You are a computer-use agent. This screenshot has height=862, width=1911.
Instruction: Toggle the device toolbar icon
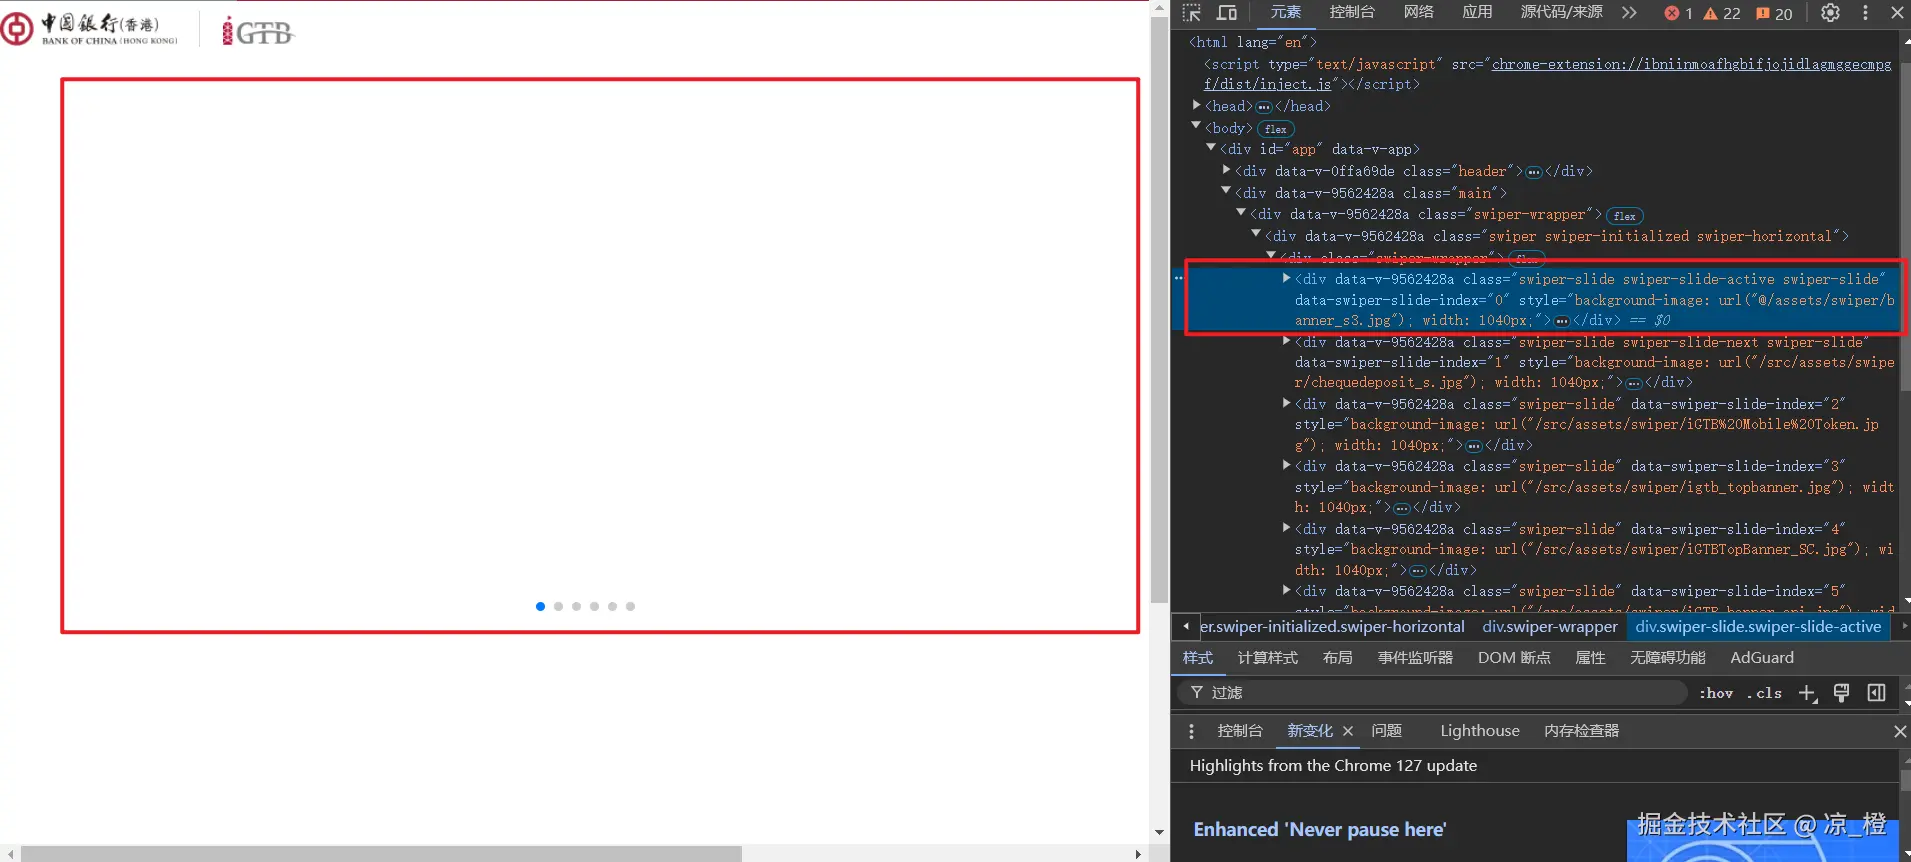coord(1227,13)
